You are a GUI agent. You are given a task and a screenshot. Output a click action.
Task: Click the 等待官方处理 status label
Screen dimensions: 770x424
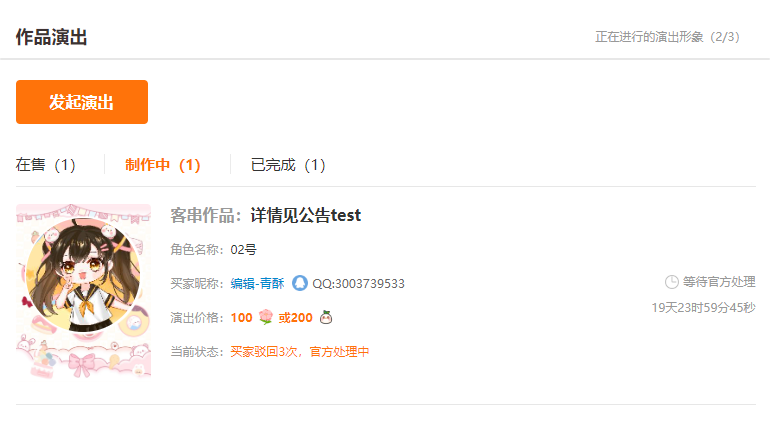pos(719,282)
